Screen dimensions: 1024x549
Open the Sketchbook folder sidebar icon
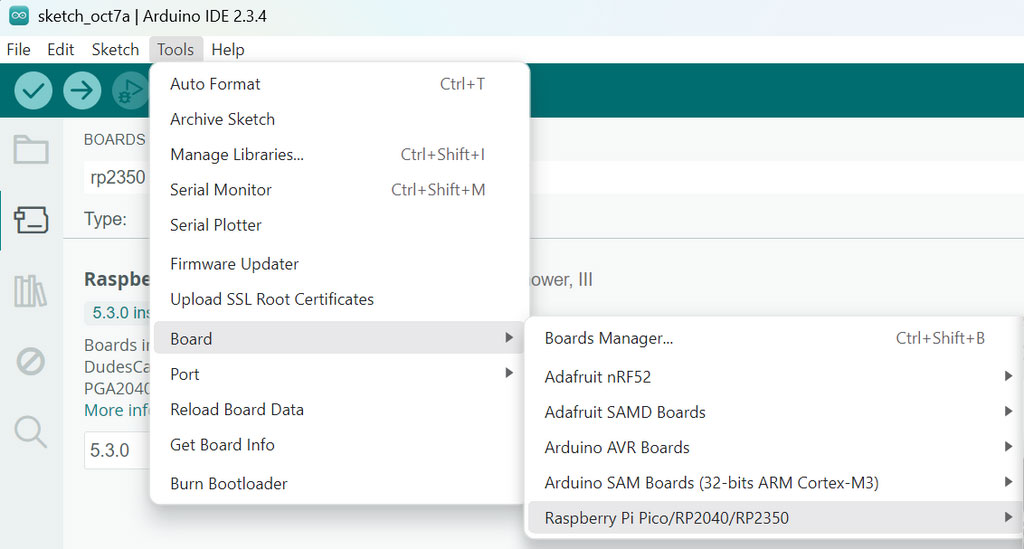coord(31,149)
